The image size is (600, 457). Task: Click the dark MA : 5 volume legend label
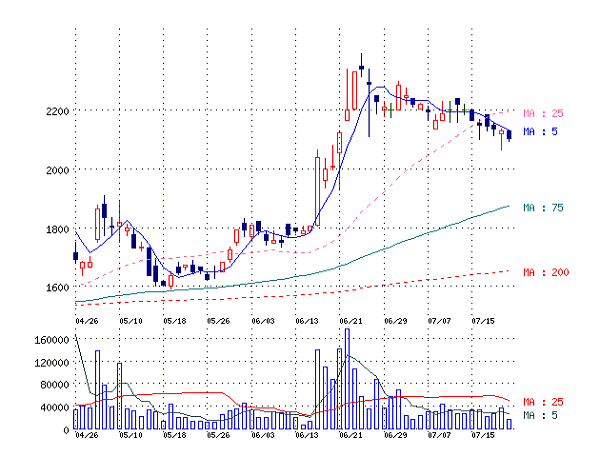point(540,415)
